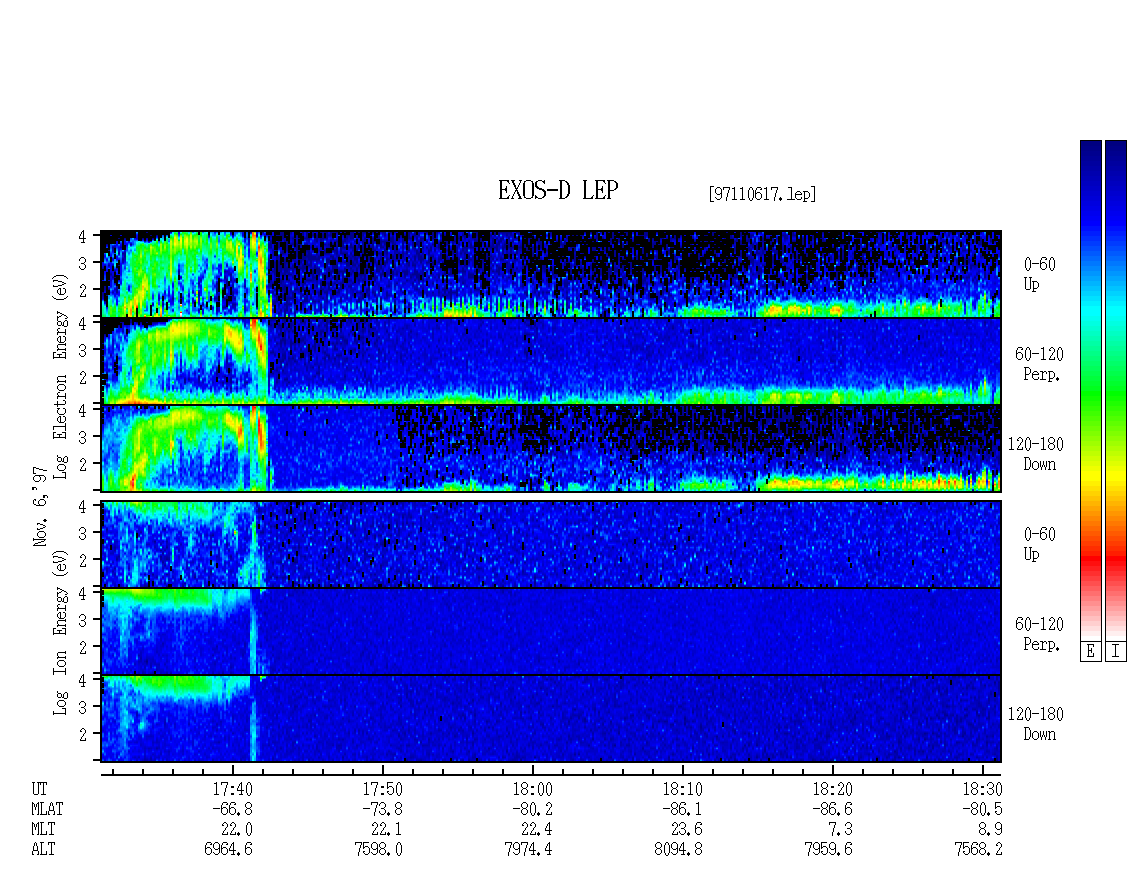1130x875 pixels.
Task: Click the altitude value 7974.4
Action: point(528,850)
